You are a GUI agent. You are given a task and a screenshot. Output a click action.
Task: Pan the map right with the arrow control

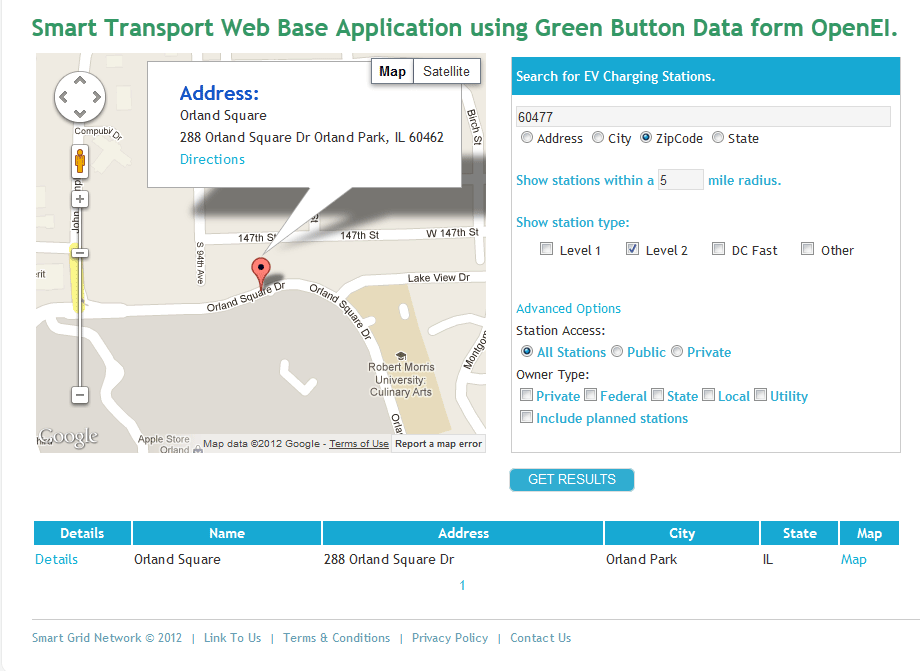[x=97, y=97]
